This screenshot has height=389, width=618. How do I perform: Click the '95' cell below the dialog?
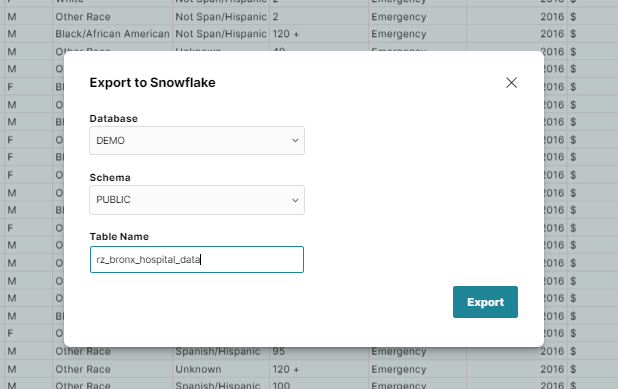click(319, 351)
